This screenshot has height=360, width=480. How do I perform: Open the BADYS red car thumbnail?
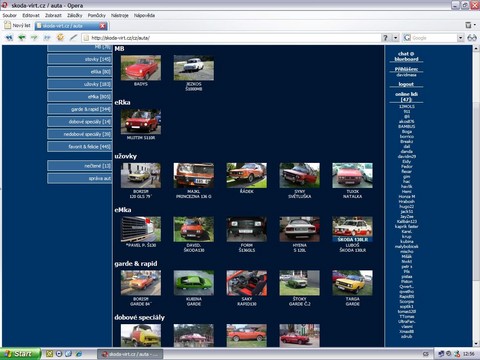pyautogui.click(x=141, y=68)
